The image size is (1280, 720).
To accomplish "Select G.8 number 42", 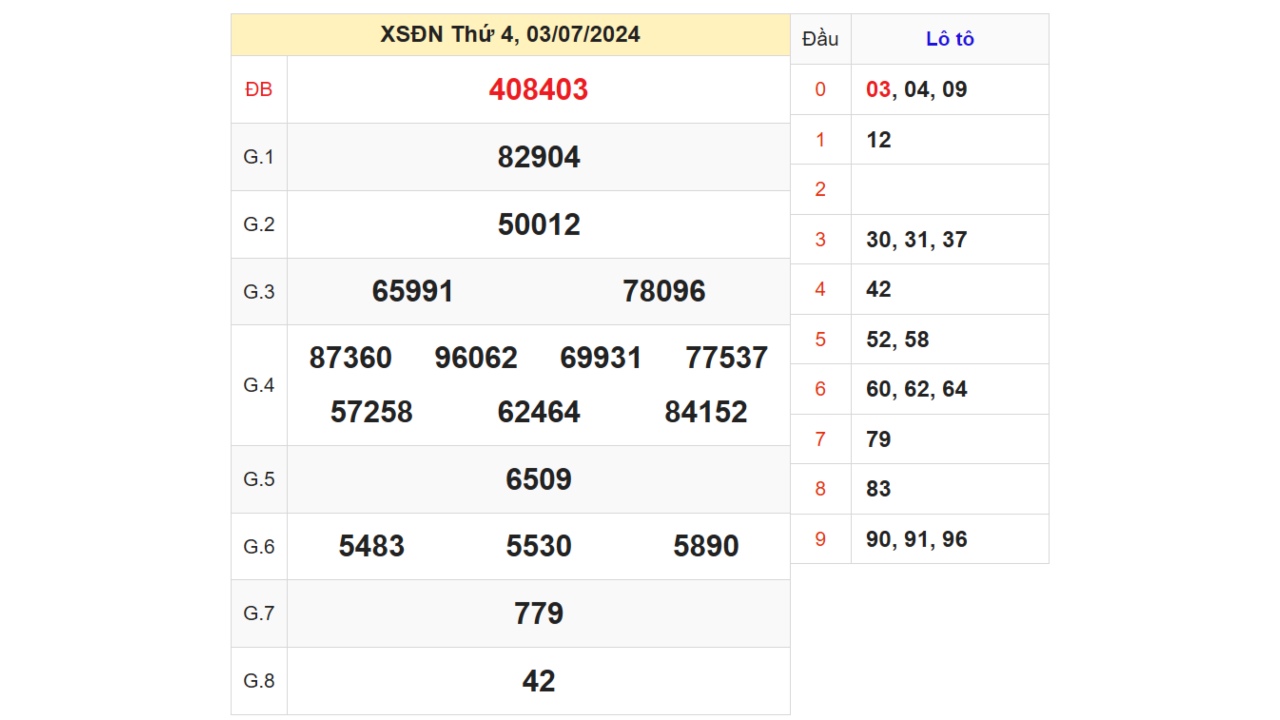I will [538, 681].
